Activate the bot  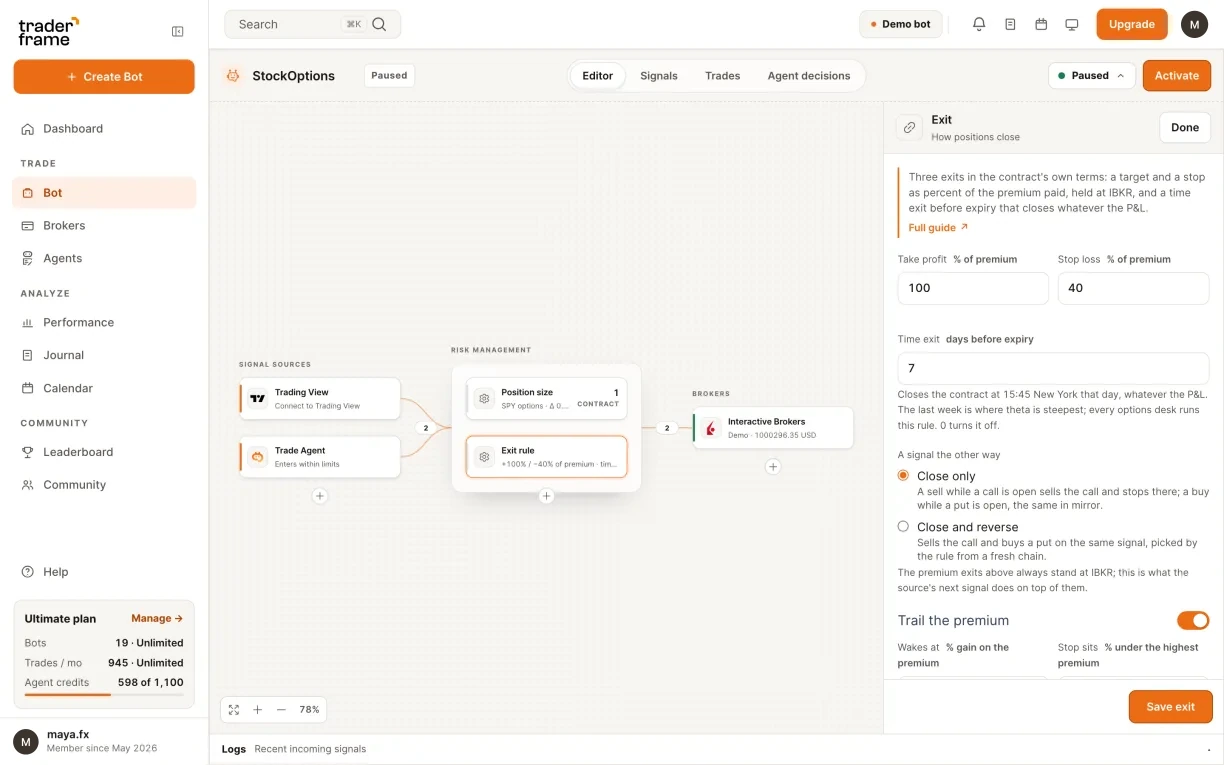[x=1177, y=76]
